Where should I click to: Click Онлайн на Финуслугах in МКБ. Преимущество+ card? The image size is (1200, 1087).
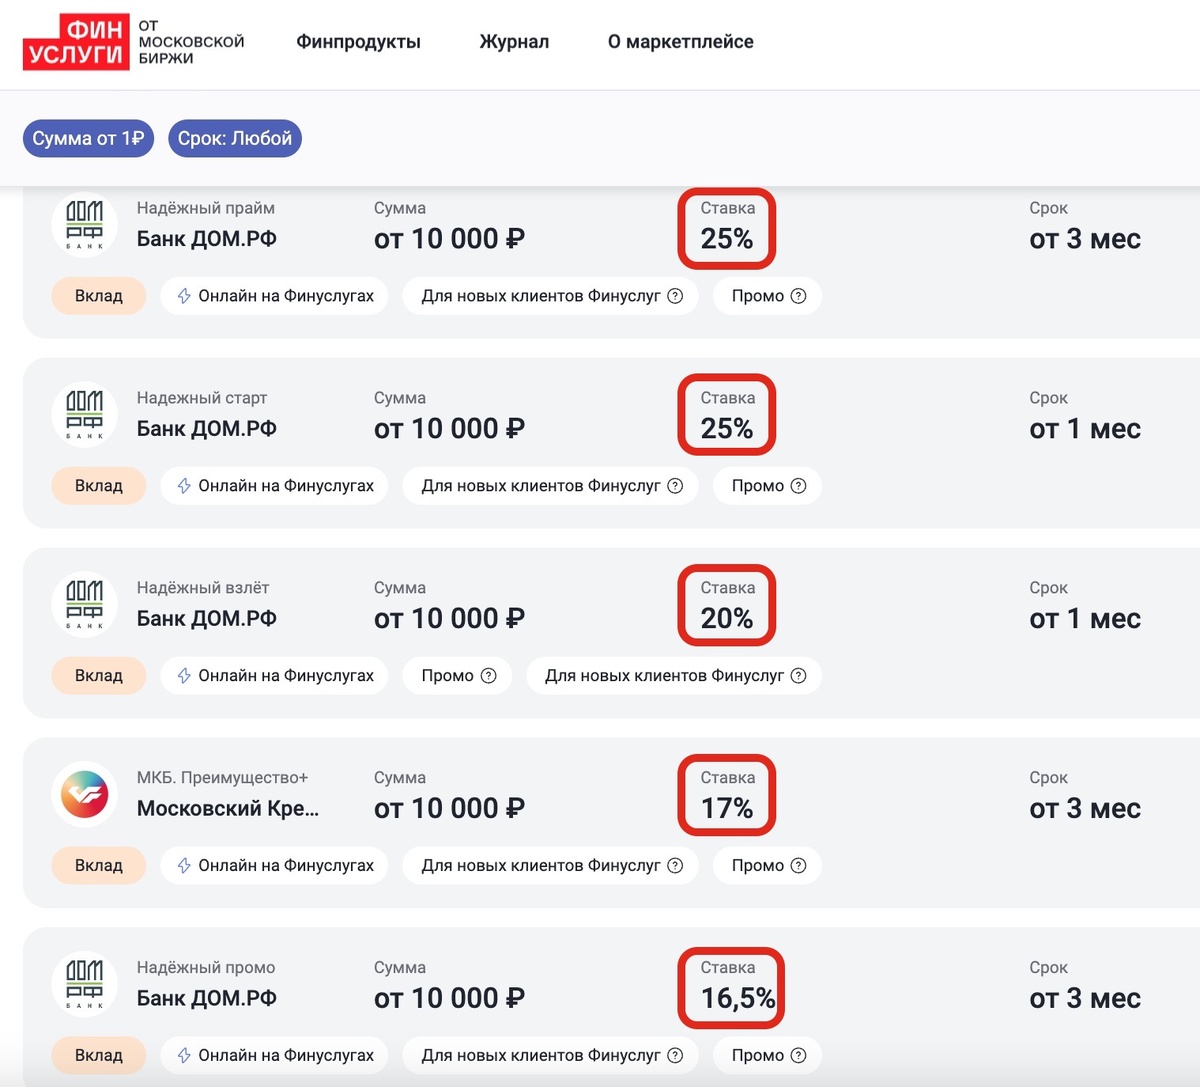(x=275, y=866)
